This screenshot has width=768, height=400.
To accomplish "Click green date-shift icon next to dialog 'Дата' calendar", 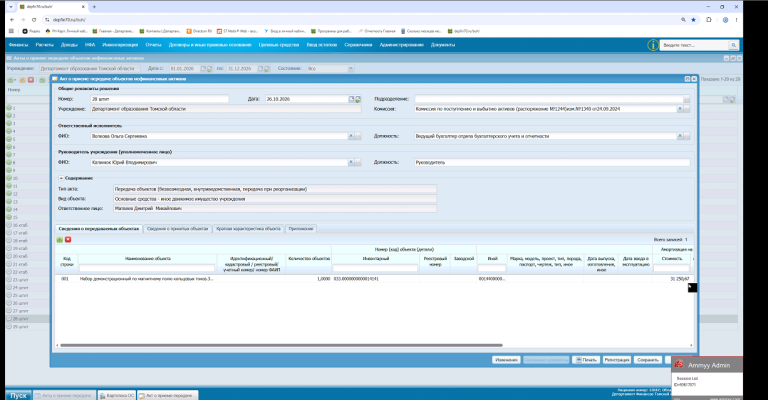I will pos(358,99).
